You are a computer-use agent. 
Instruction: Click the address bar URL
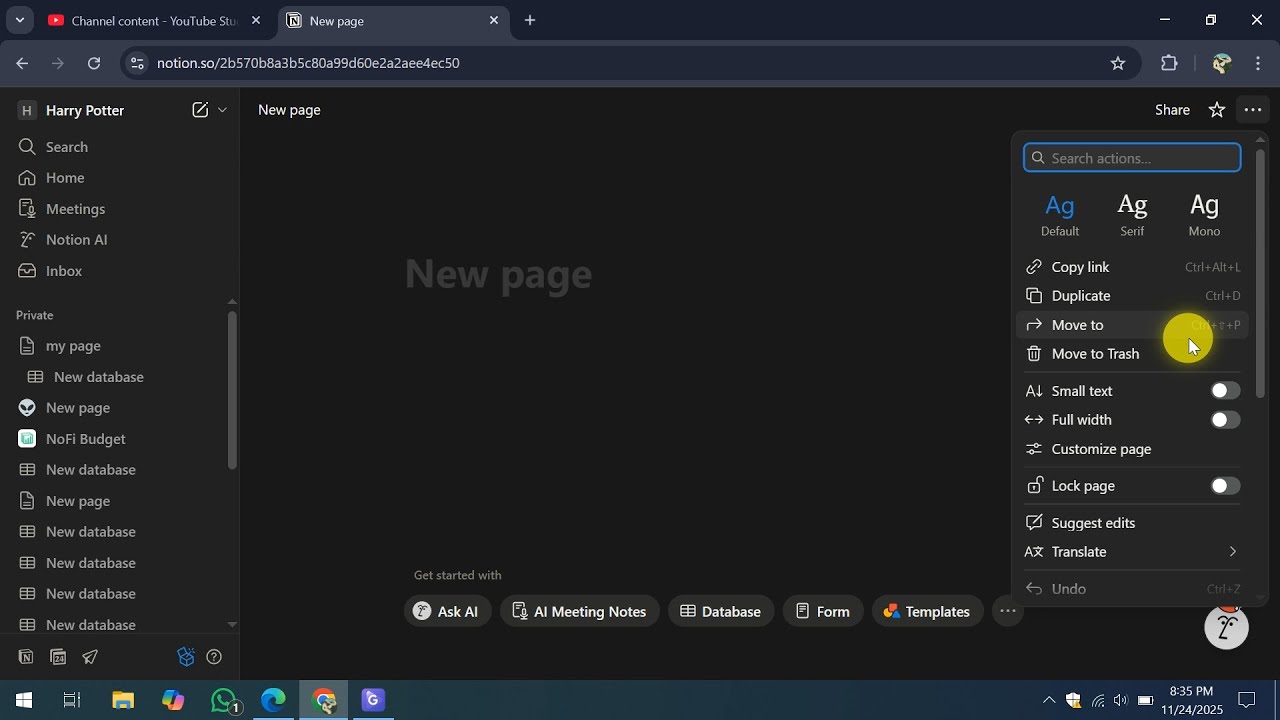coord(308,63)
